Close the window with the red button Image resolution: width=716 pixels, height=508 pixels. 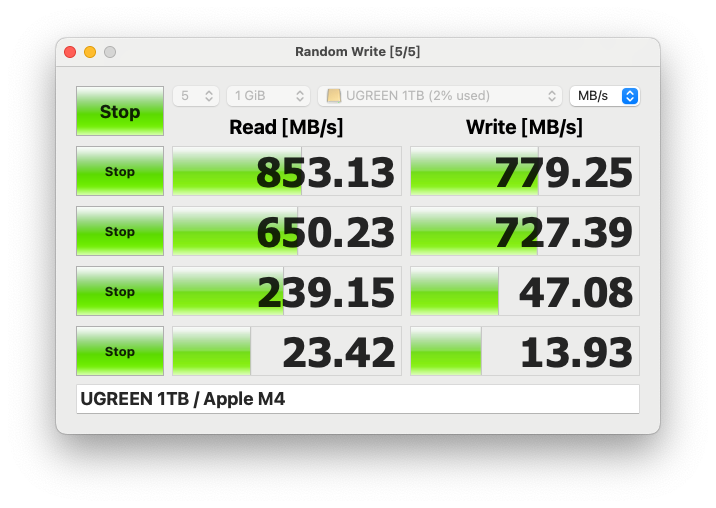click(x=70, y=52)
